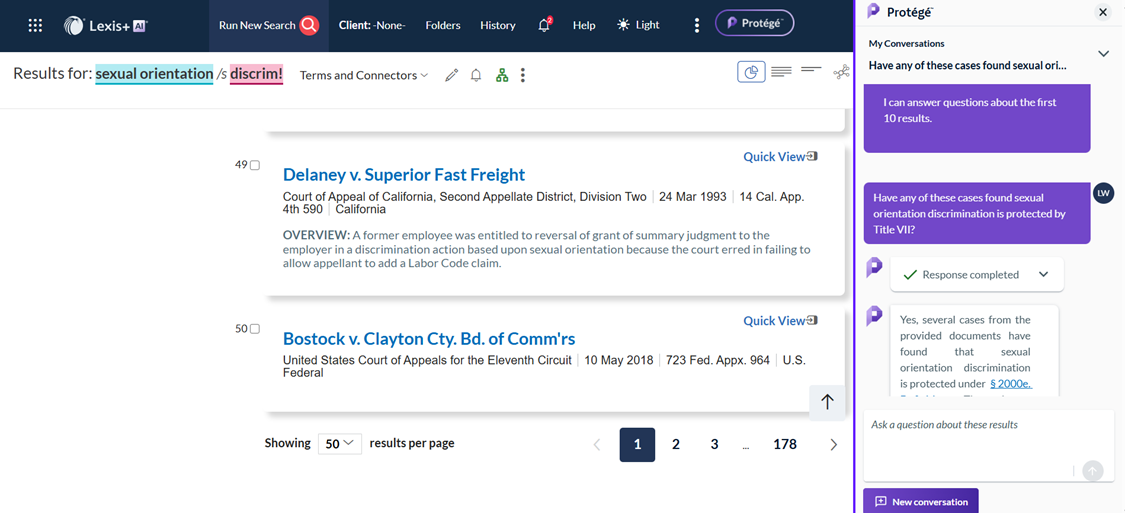This screenshot has height=513, width=1125.
Task: Open the product switcher grid icon
Action: [x=35, y=26]
